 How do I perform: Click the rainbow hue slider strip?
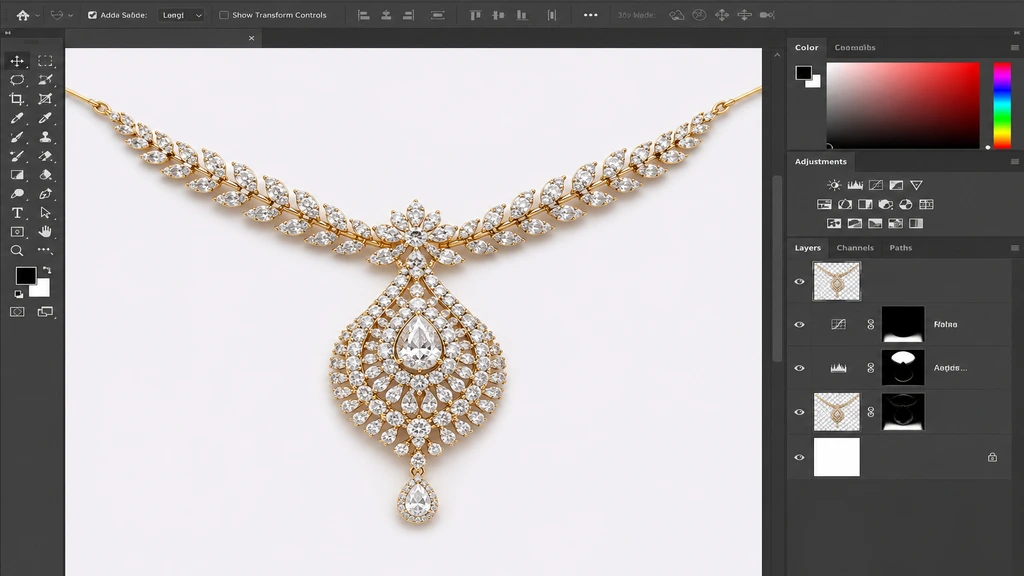pyautogui.click(x=1002, y=106)
